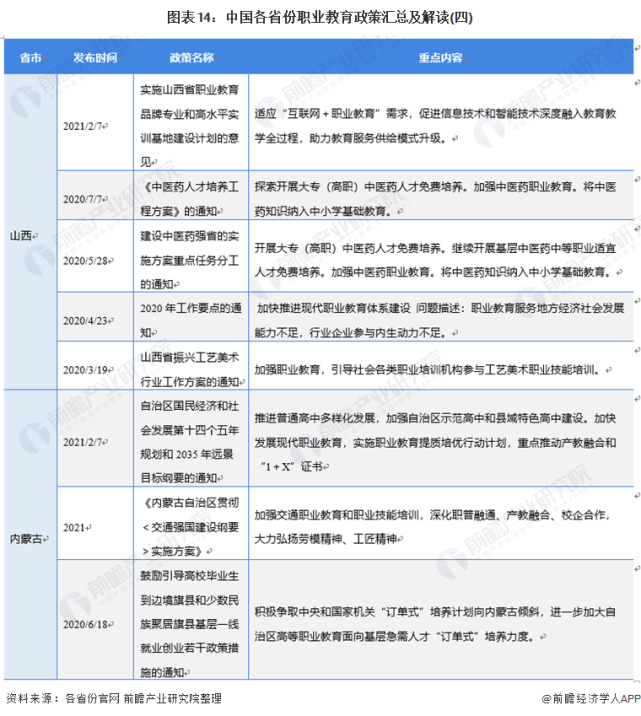Click content text 积极争取中央和国家机关"订单式"培养计划

tap(435, 624)
